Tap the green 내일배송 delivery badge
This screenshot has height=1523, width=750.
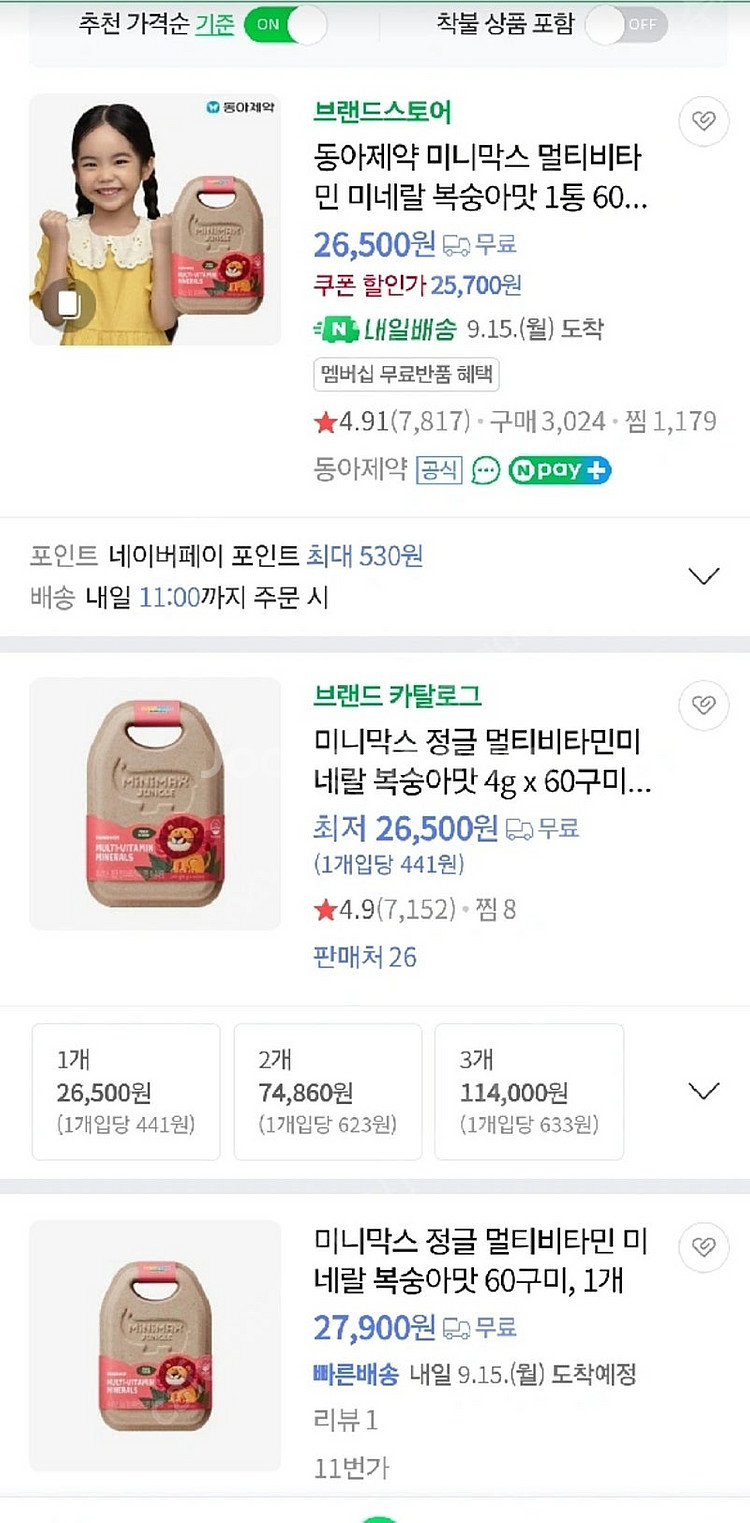click(386, 329)
